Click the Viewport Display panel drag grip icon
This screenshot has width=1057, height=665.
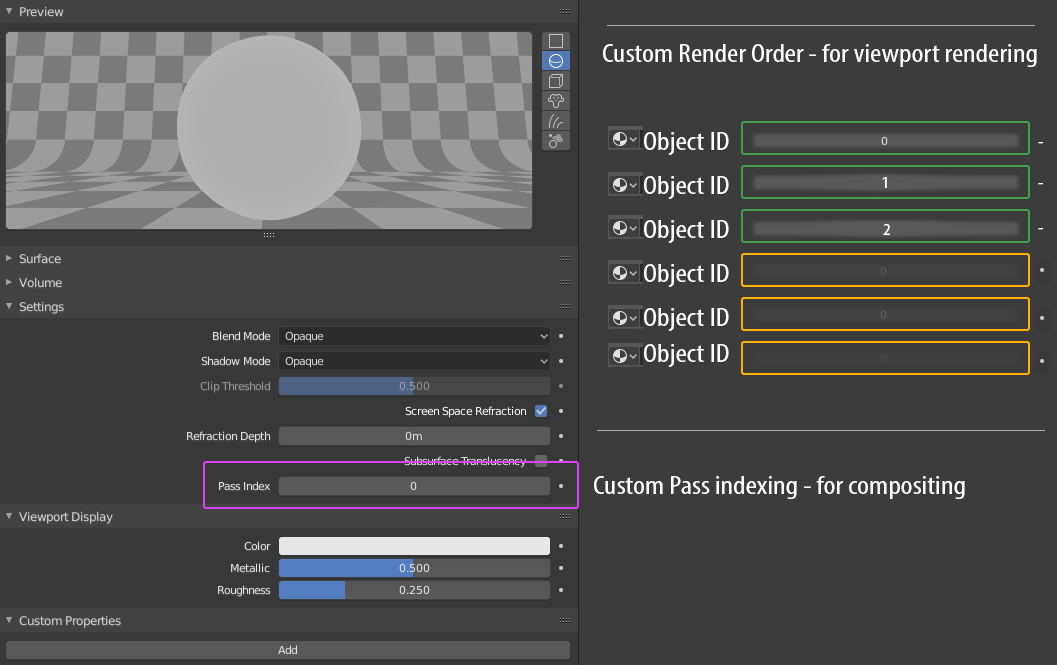click(x=565, y=517)
